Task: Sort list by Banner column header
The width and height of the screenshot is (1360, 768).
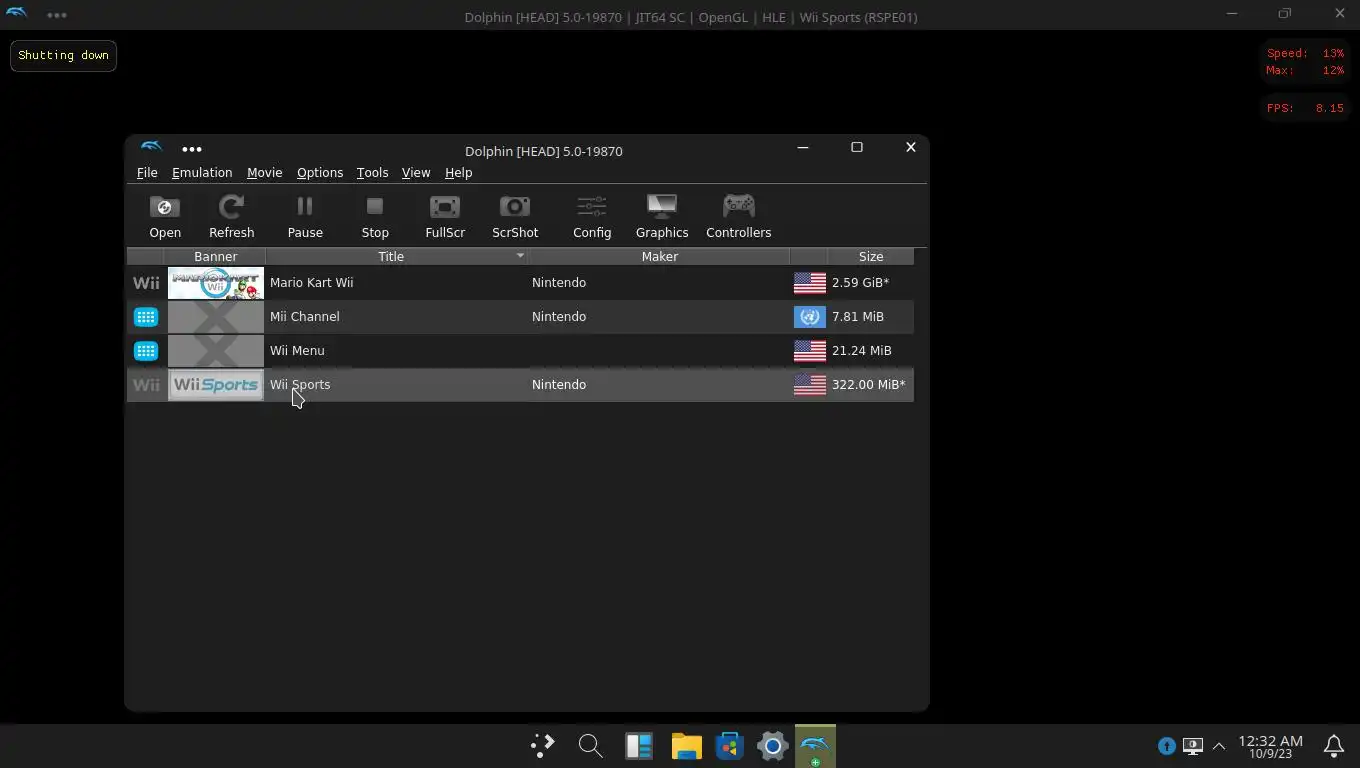Action: 216,256
